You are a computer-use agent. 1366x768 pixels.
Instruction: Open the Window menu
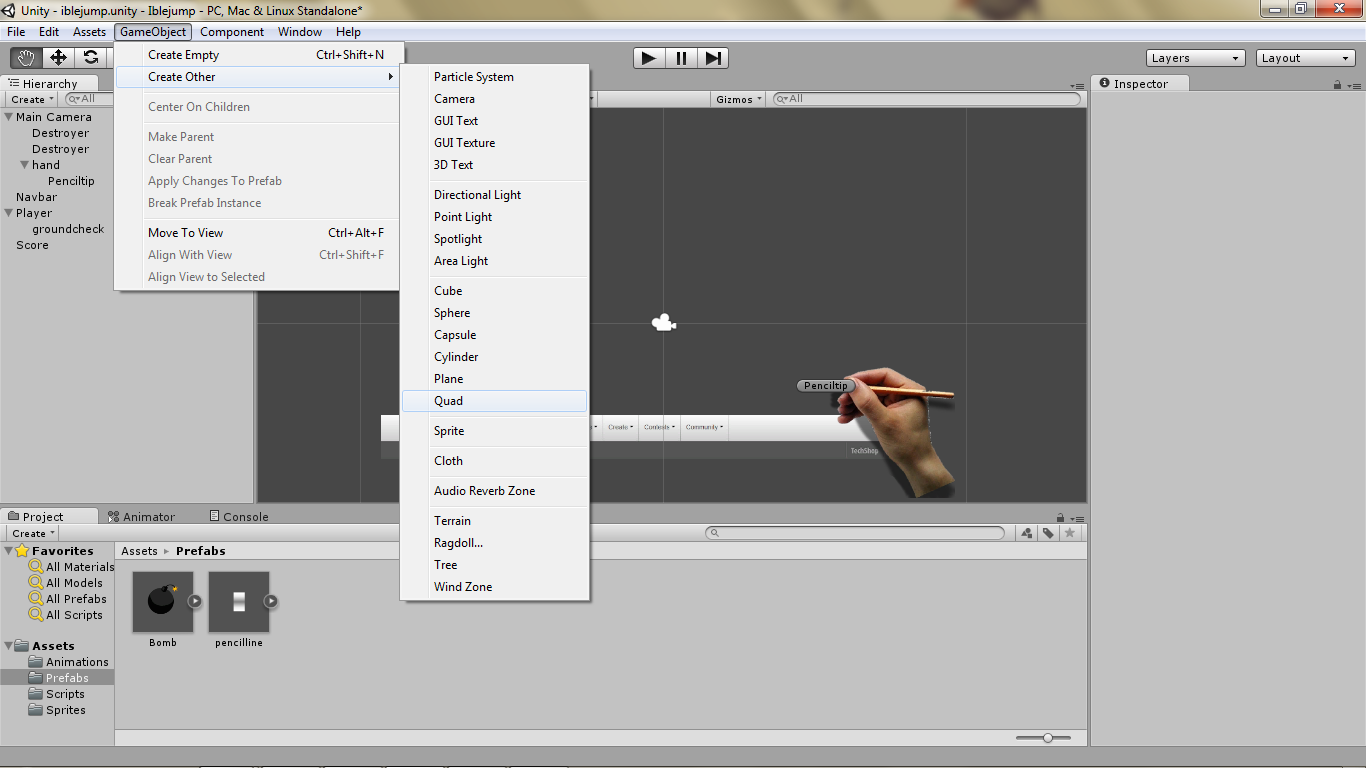tap(300, 32)
